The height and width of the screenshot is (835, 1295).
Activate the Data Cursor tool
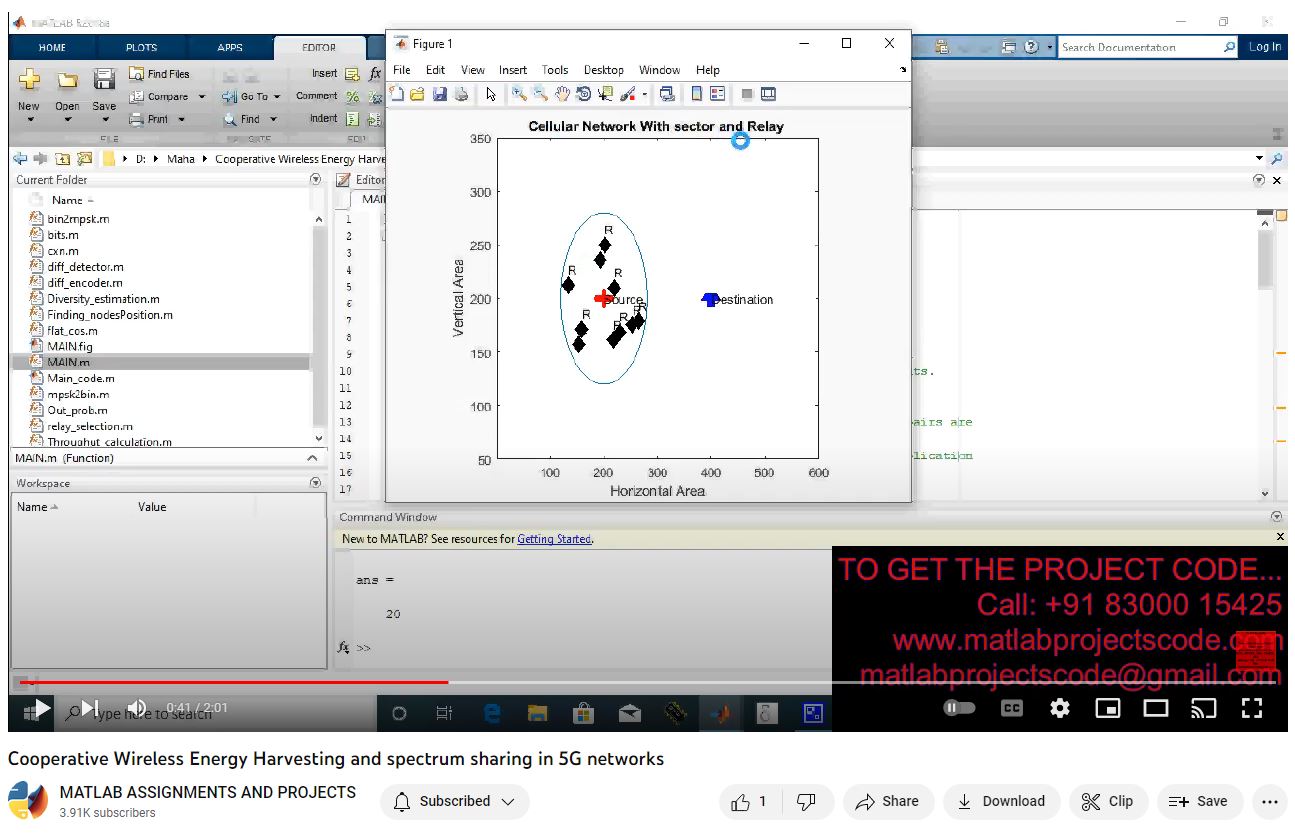[x=605, y=94]
